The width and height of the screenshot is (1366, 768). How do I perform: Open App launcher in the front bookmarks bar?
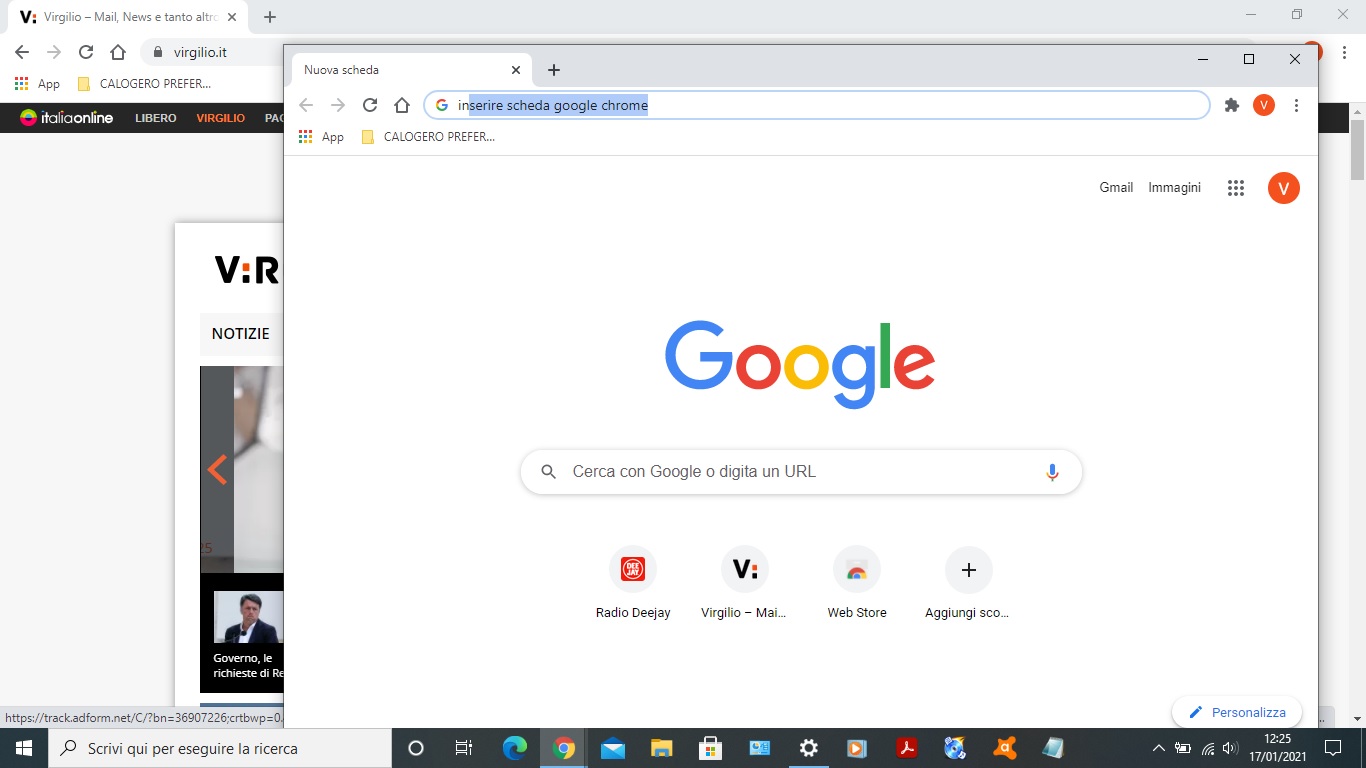[321, 137]
